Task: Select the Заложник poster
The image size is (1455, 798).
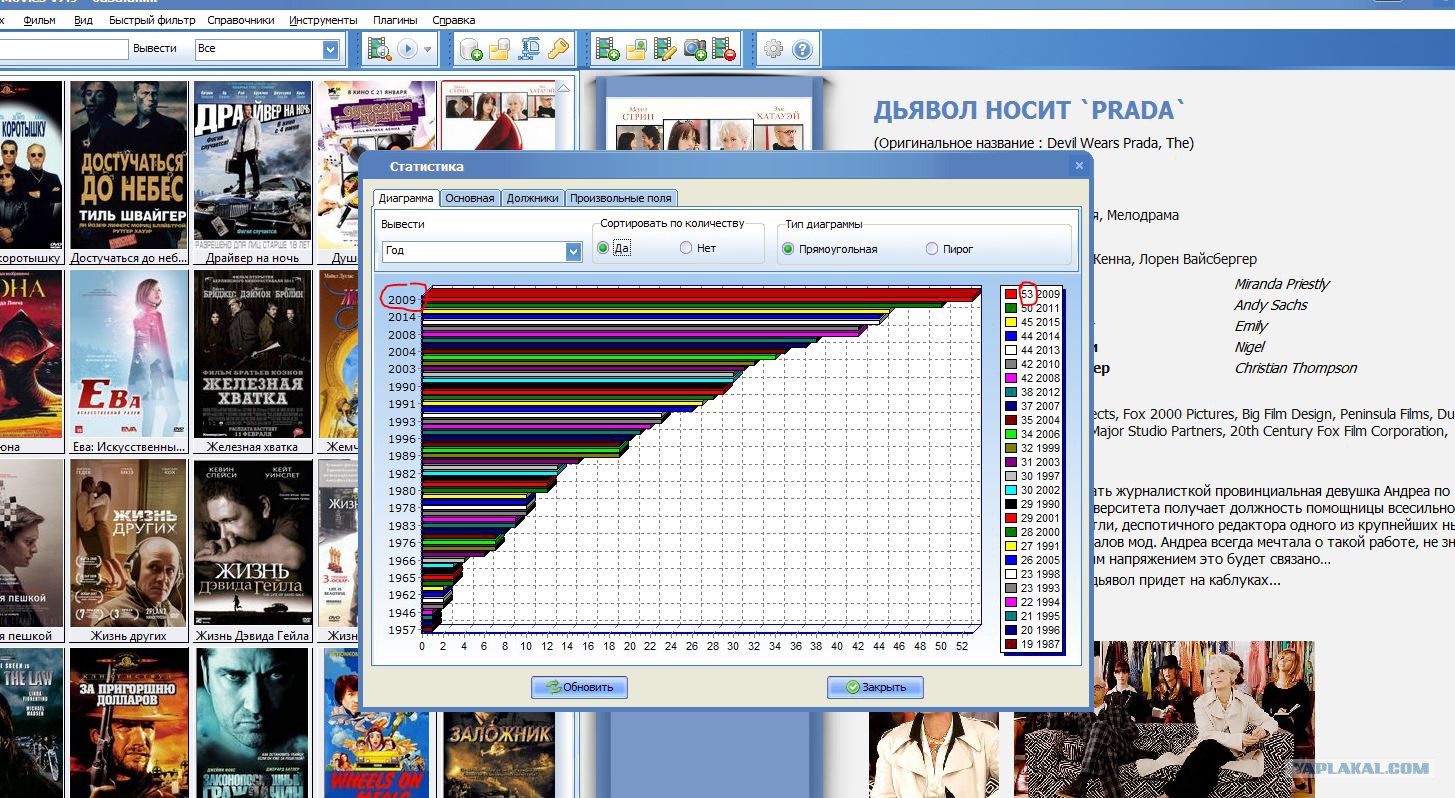Action: tap(499, 753)
